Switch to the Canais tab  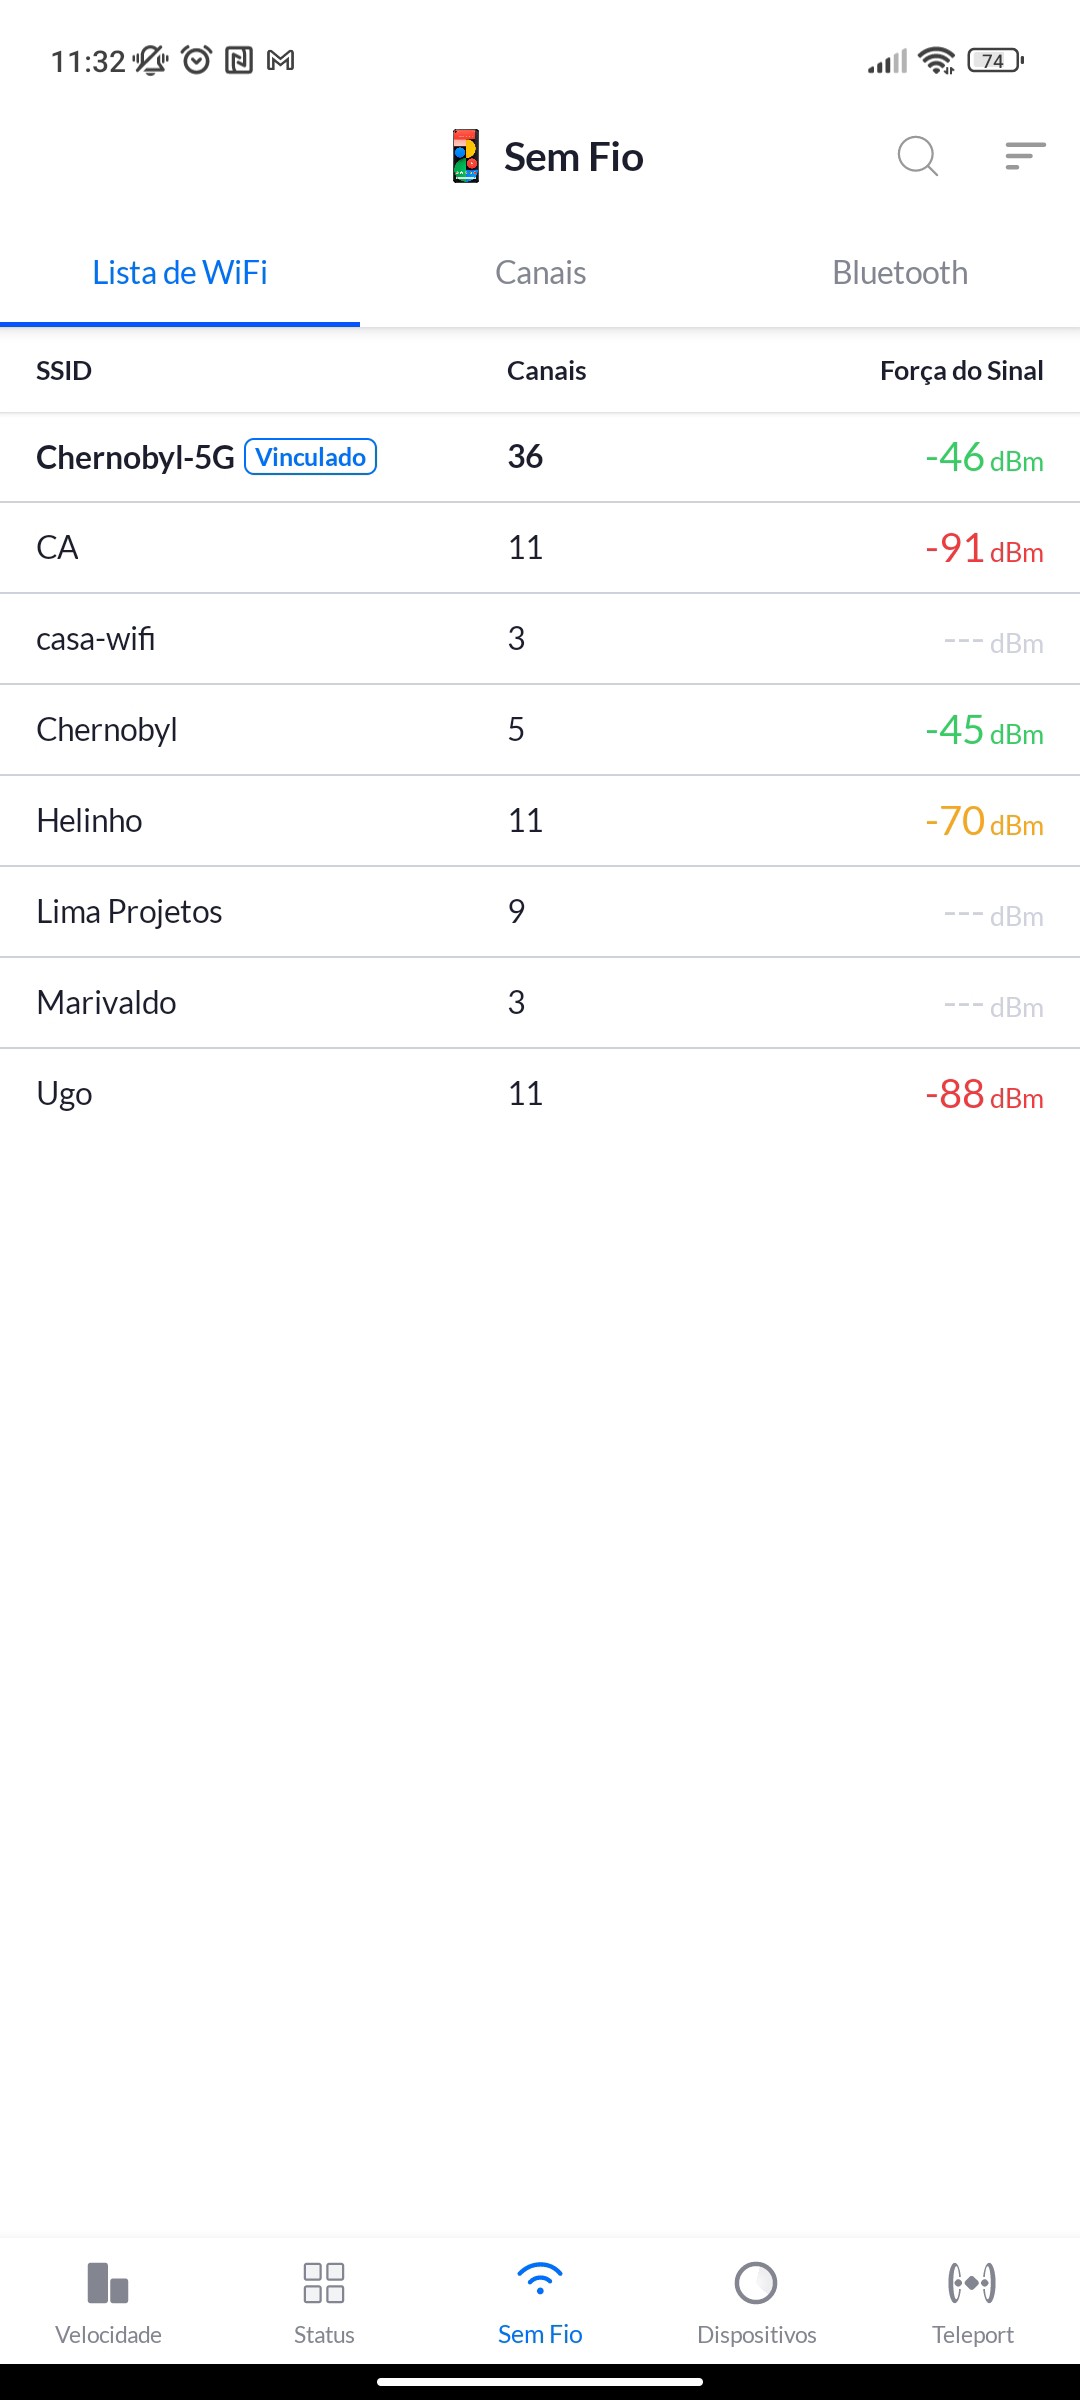click(540, 273)
